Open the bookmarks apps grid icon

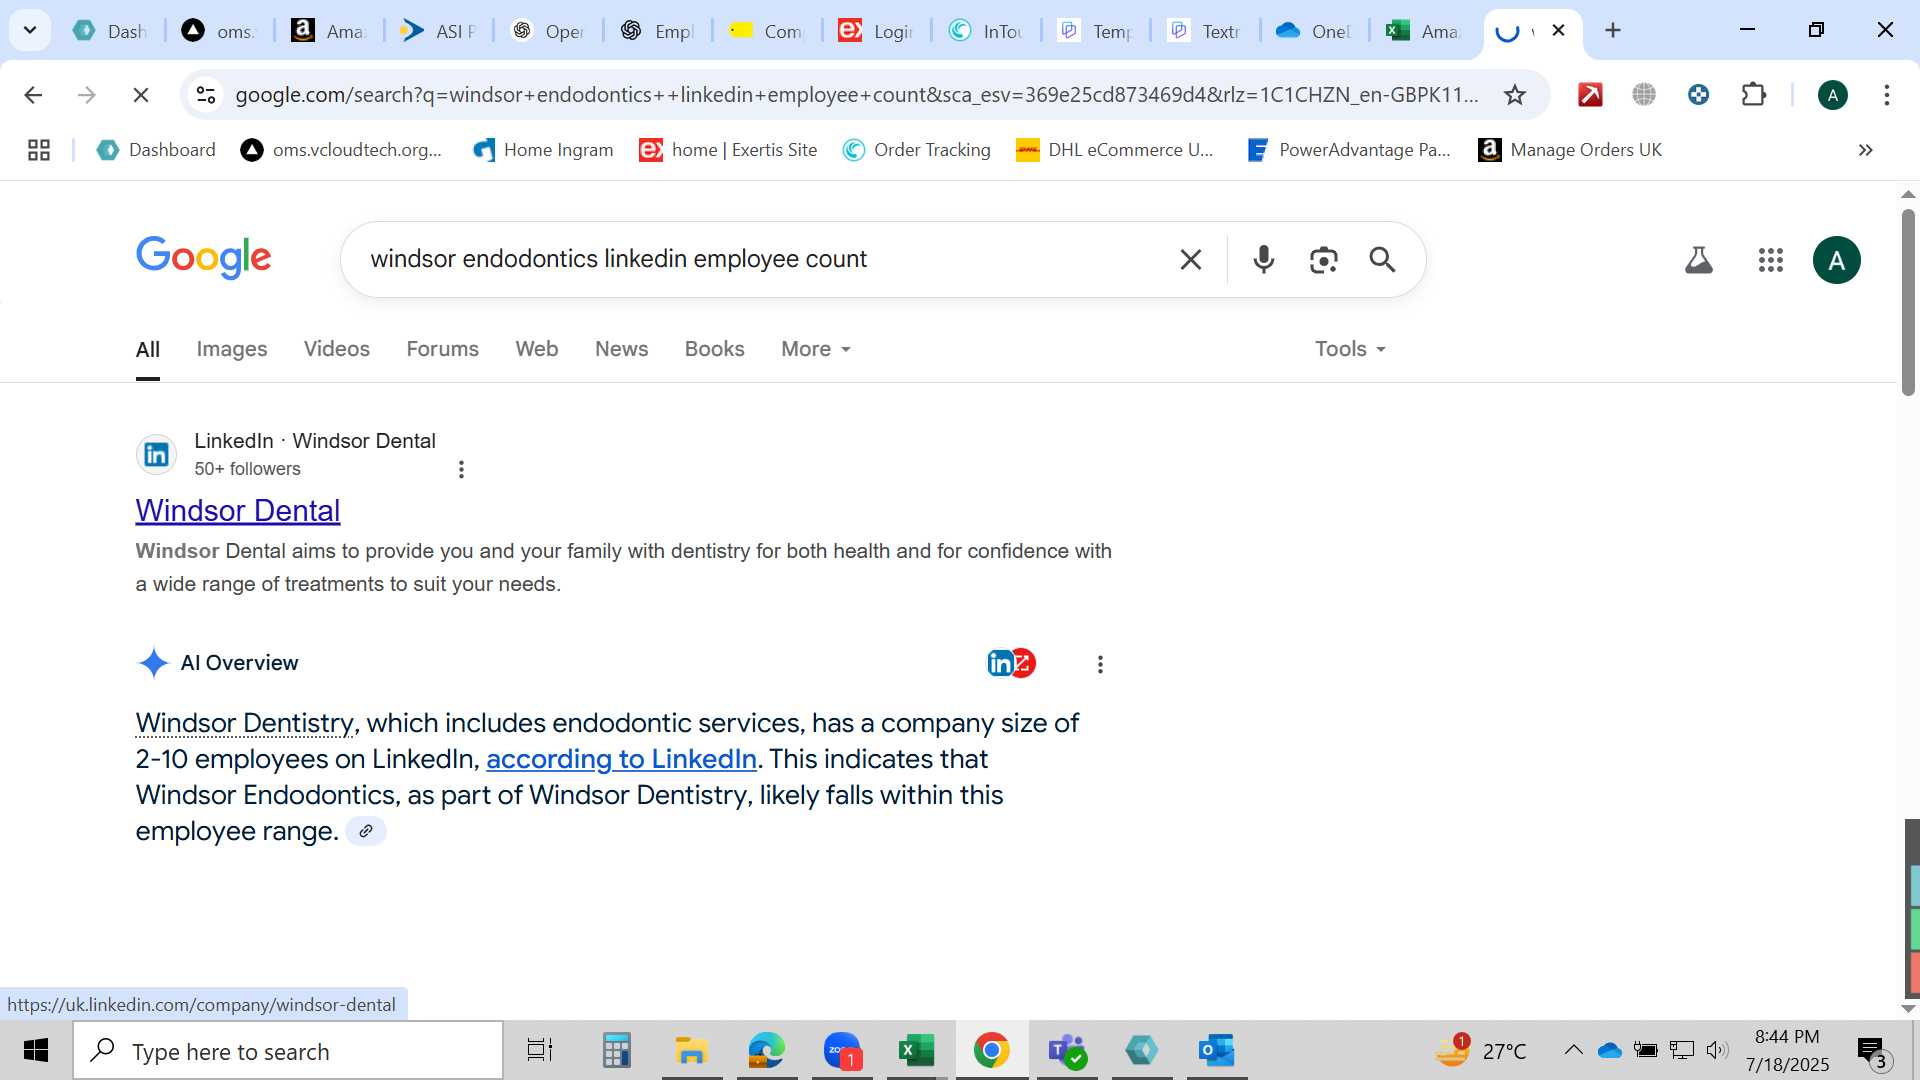tap(39, 150)
